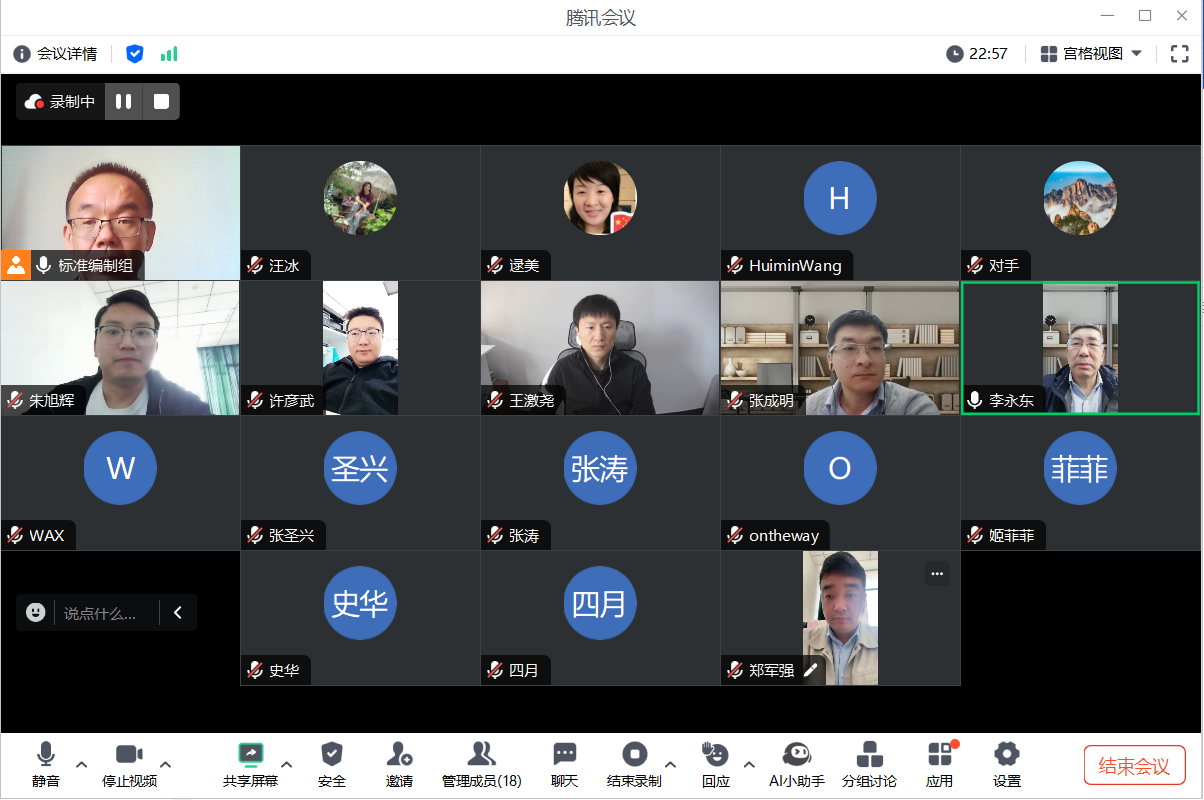Open 设置 settings gear
Viewport: 1204px width, 800px height.
[x=1006, y=764]
